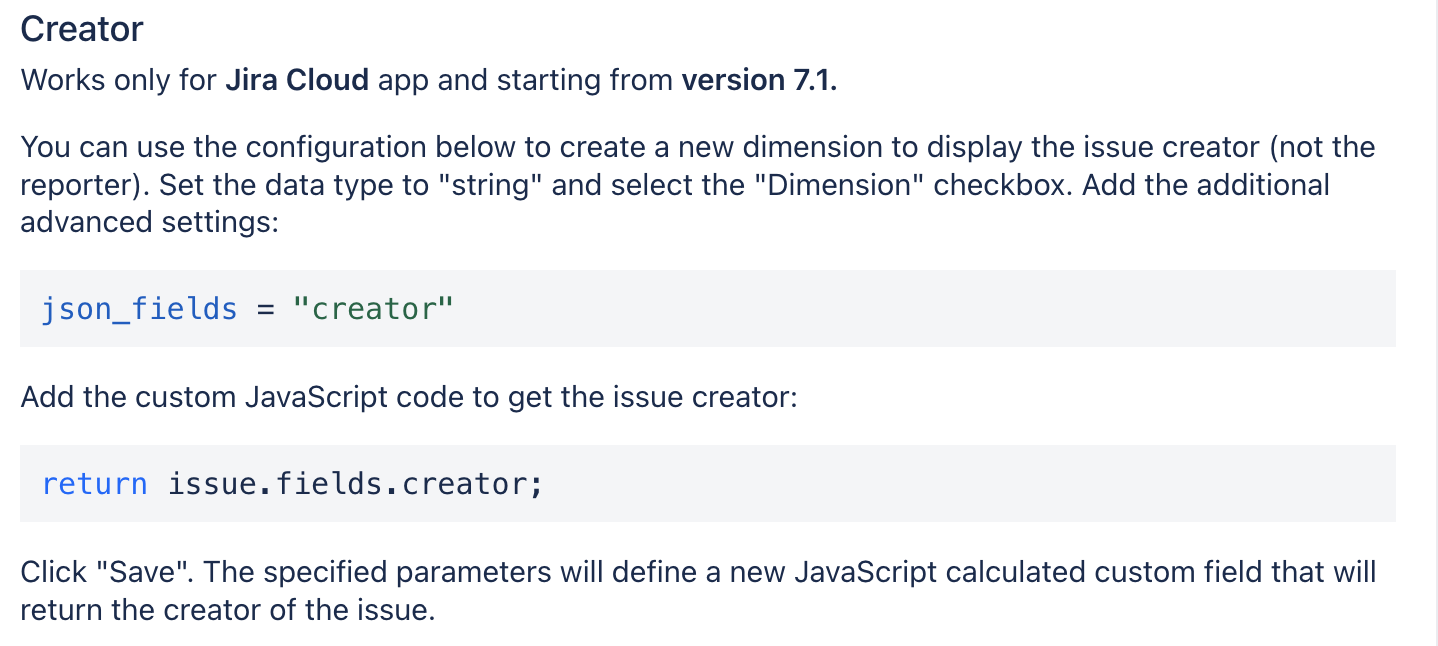Click the "creator" string value in code

pos(373,308)
